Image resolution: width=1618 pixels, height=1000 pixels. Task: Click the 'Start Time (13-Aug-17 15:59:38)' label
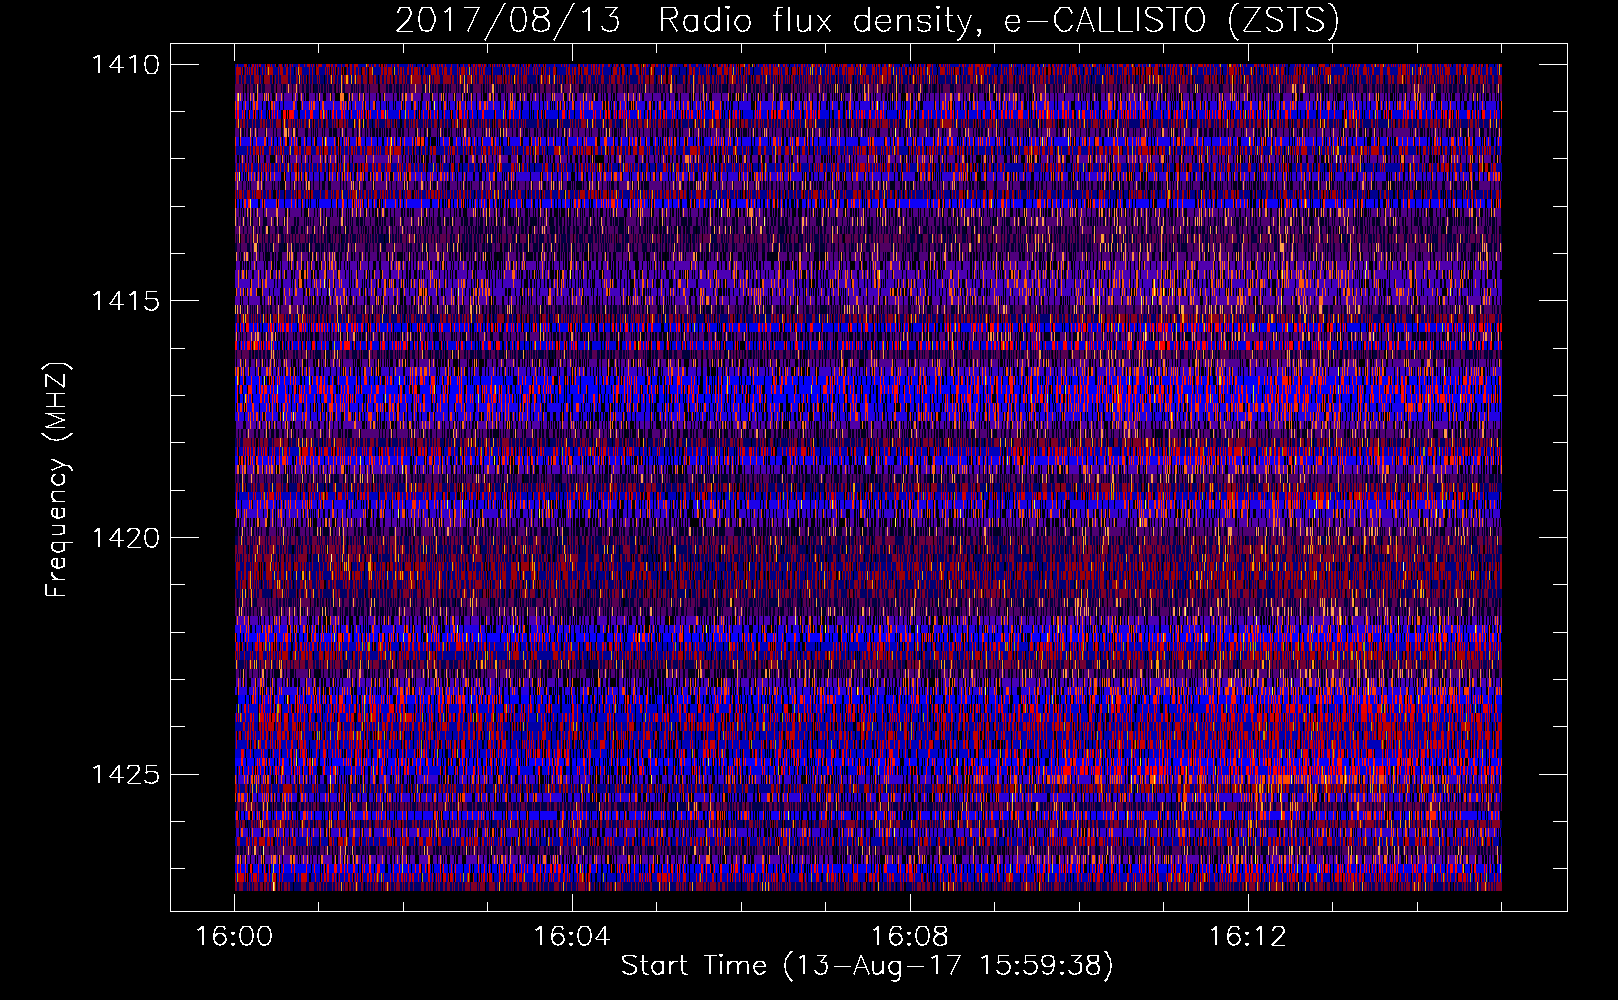tap(867, 966)
